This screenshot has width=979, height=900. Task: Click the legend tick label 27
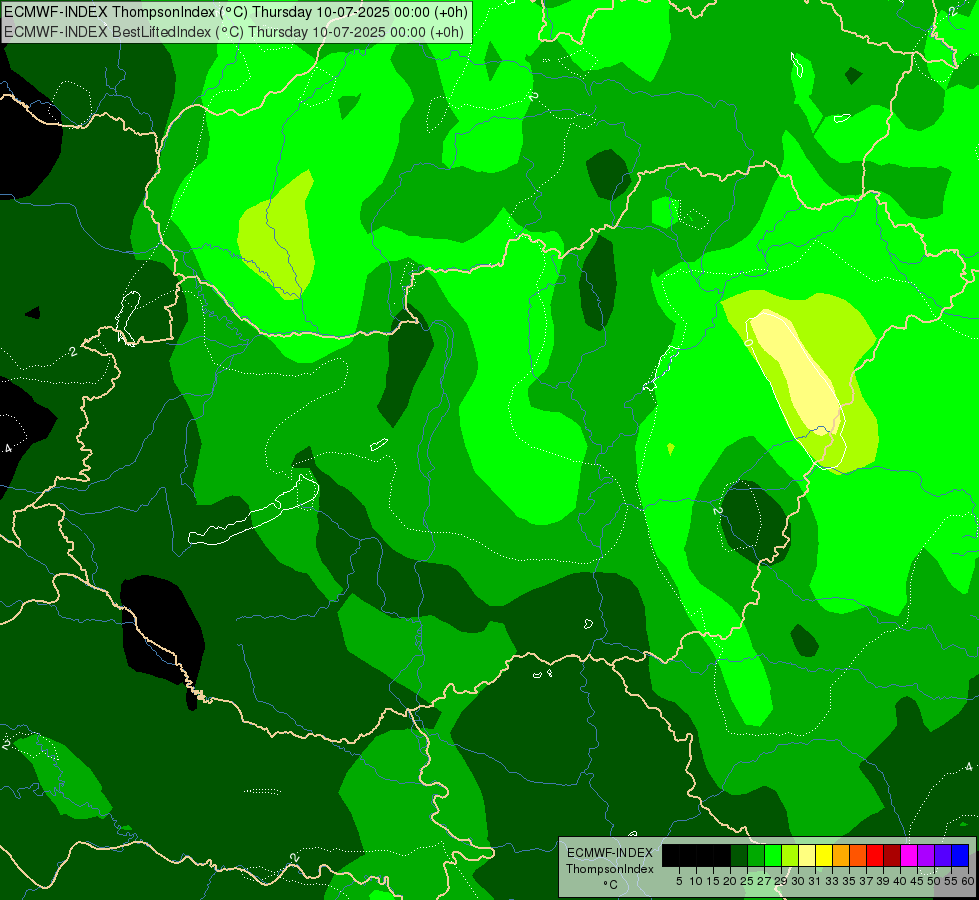(764, 881)
